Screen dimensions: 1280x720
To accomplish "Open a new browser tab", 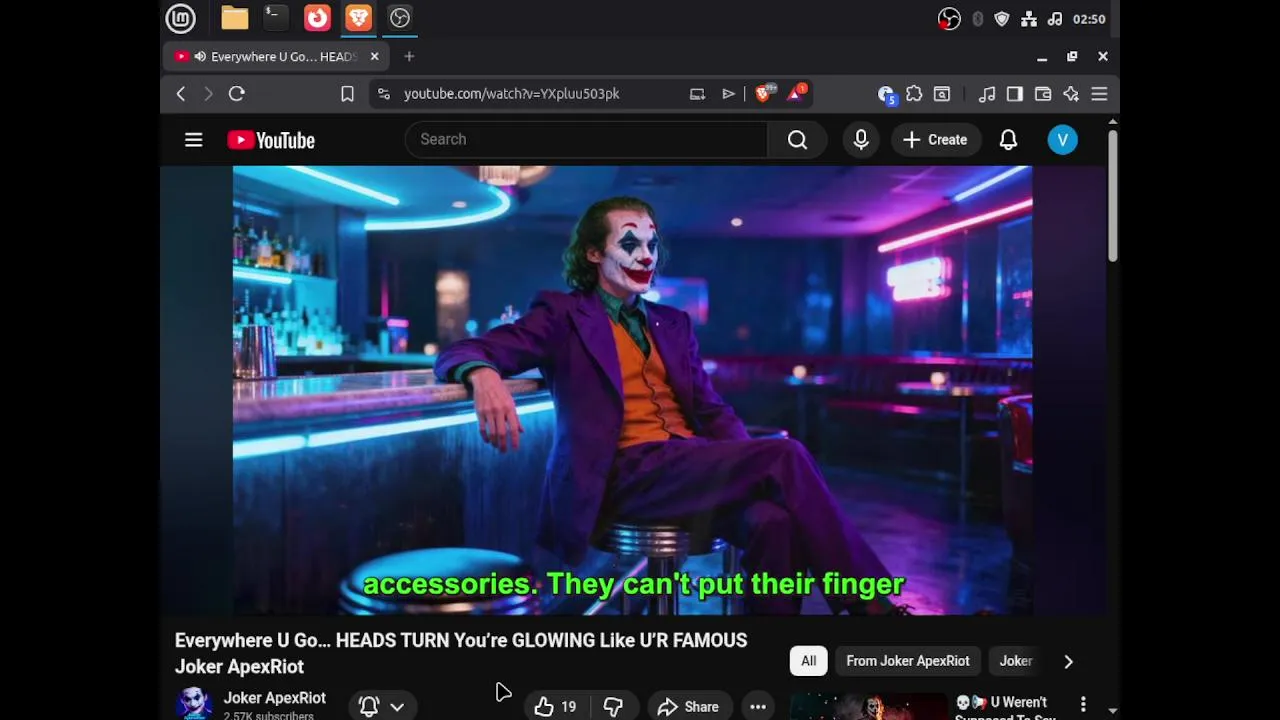I will click(409, 57).
